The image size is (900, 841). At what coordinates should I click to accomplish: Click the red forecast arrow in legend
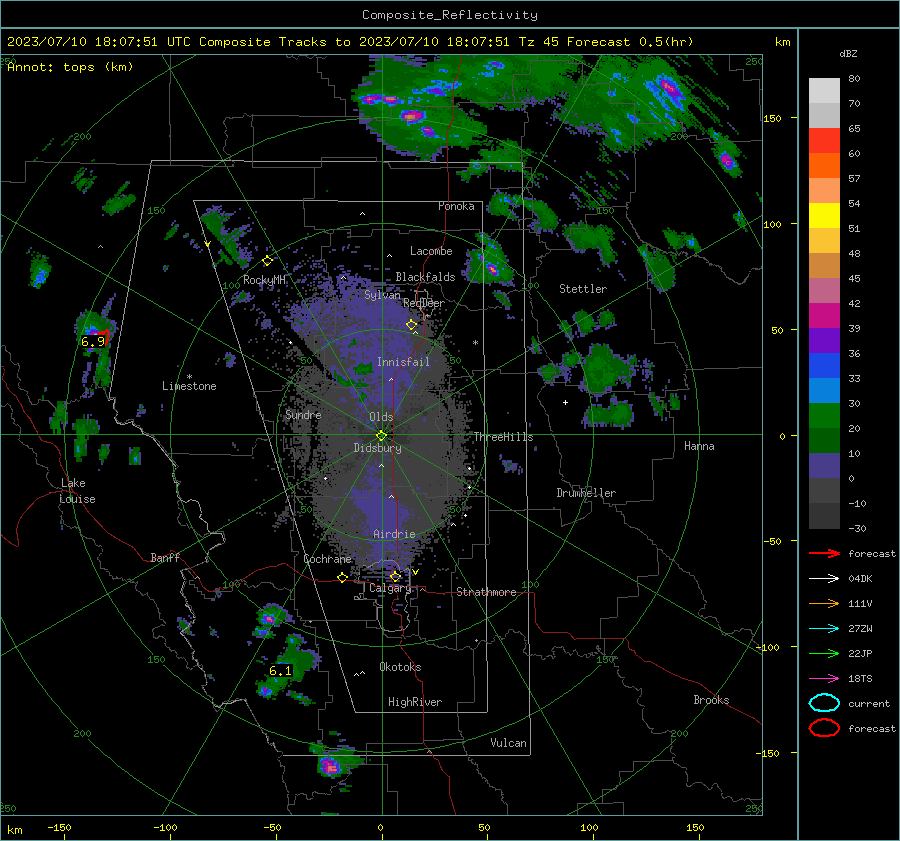tap(824, 553)
